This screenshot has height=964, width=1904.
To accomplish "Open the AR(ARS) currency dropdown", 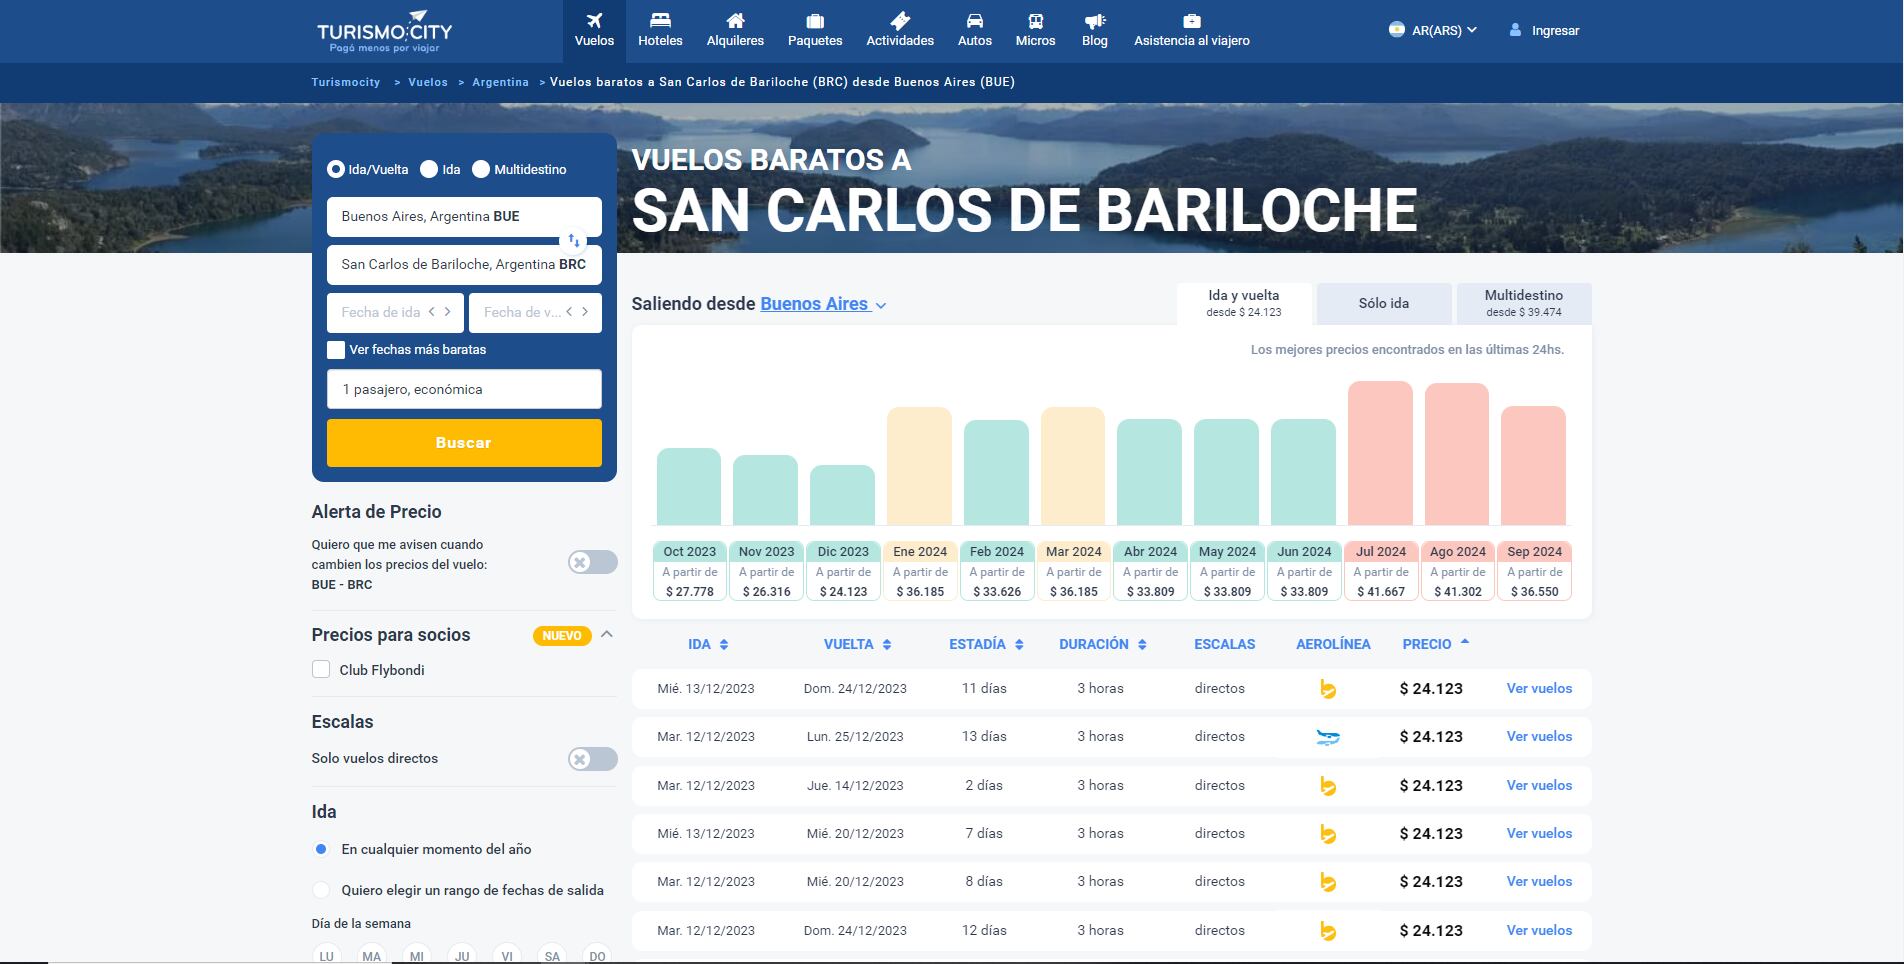I will [x=1433, y=30].
